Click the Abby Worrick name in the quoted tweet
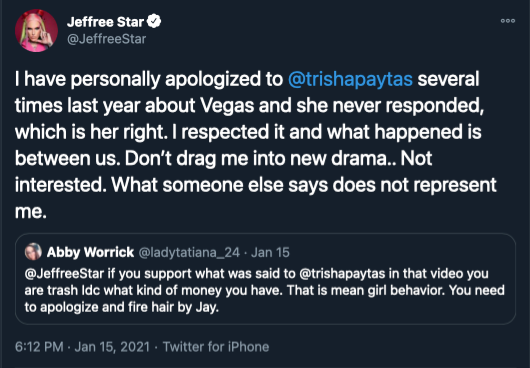The image size is (530, 368). (90, 252)
